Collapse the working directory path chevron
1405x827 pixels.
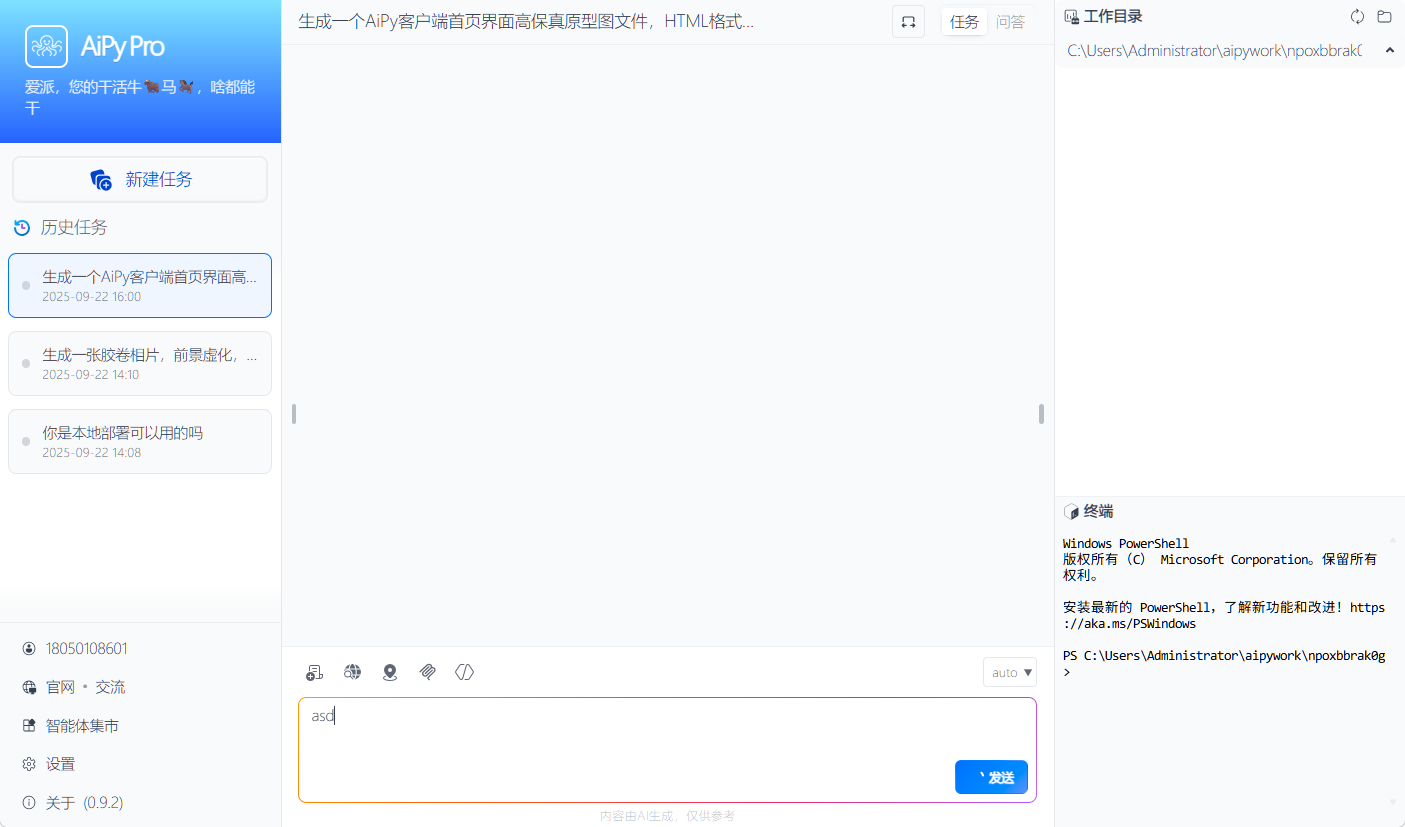pyautogui.click(x=1389, y=50)
